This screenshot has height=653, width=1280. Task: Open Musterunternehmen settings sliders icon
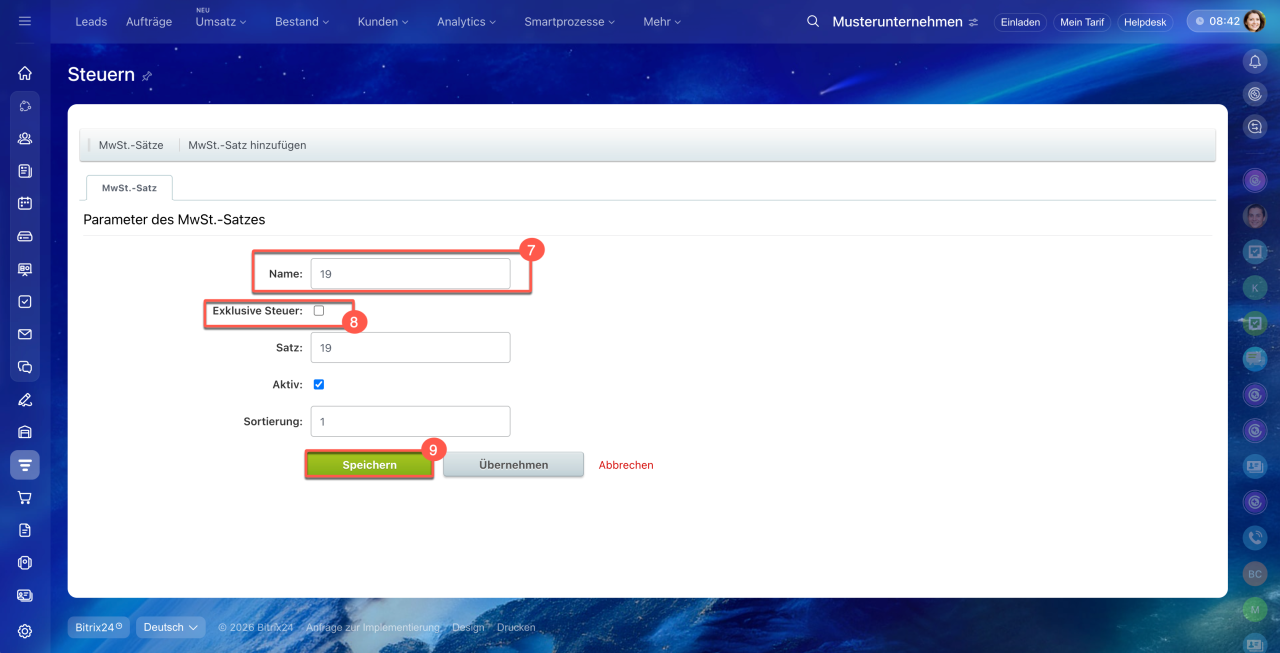click(973, 22)
